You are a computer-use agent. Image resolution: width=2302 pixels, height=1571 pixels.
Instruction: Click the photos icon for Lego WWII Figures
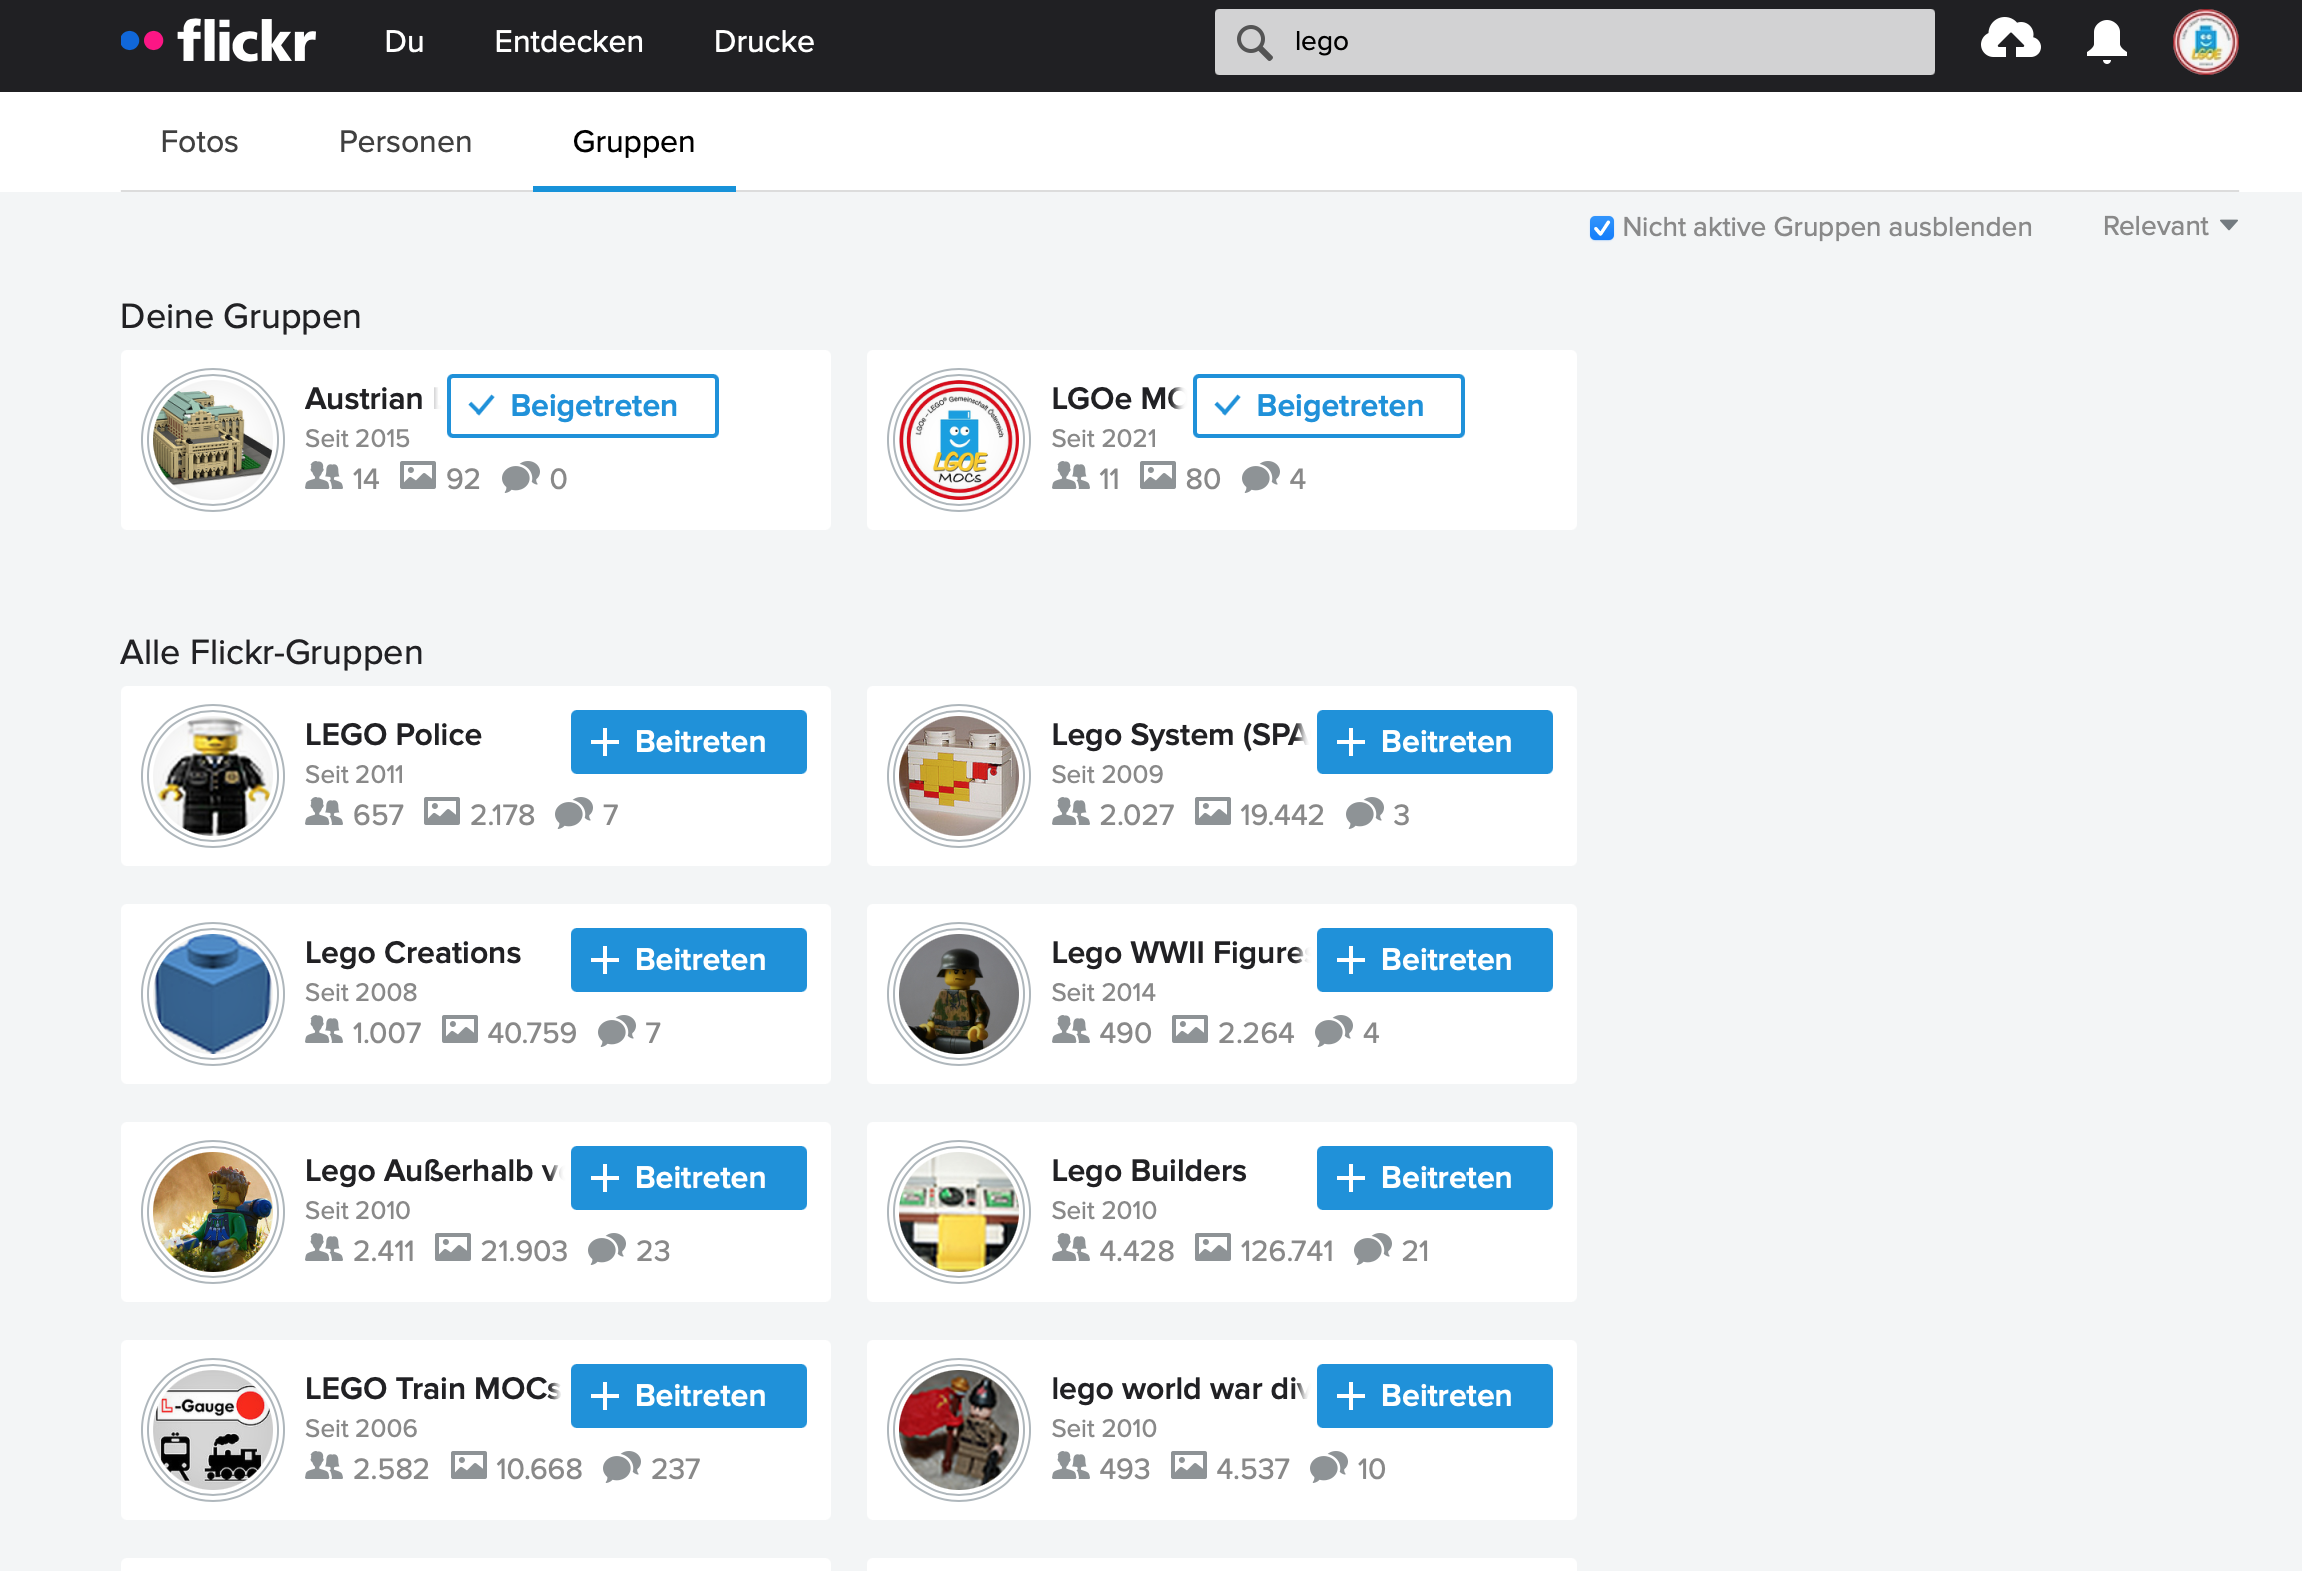coord(1190,1030)
